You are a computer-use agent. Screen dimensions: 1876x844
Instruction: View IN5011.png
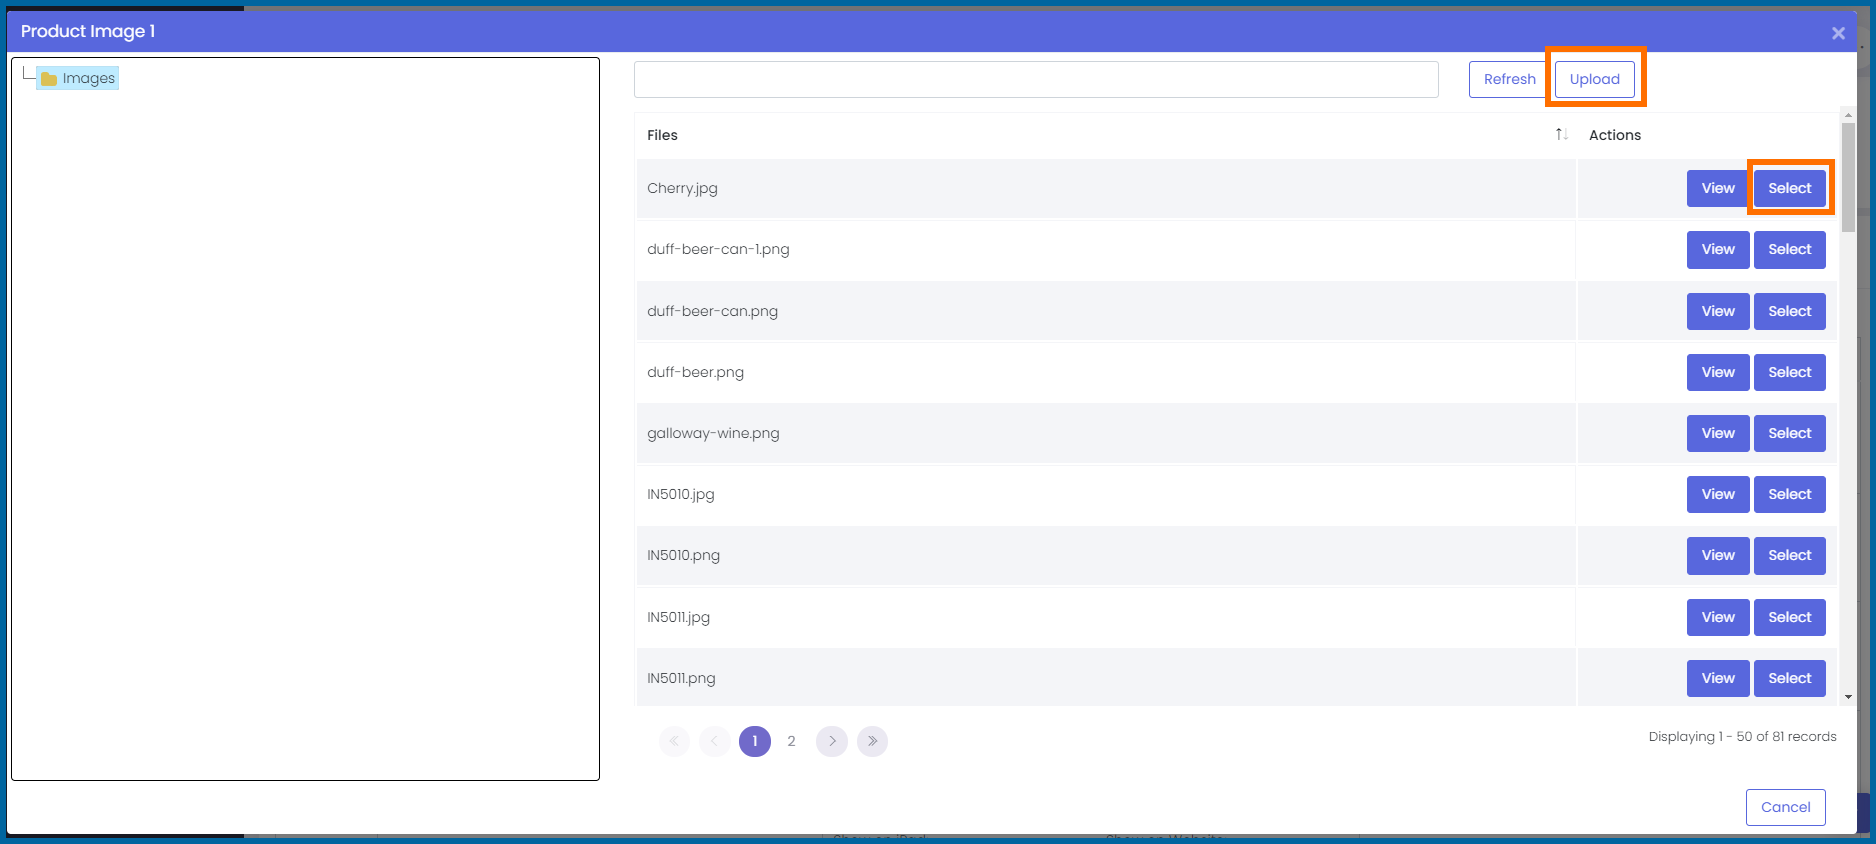(1718, 678)
